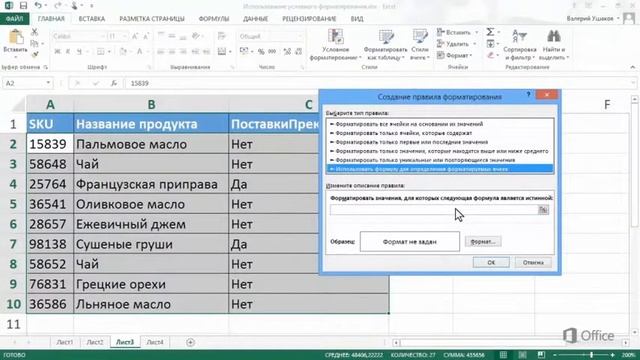
Task: Click the Redo arrow icon
Action: coord(58,6)
